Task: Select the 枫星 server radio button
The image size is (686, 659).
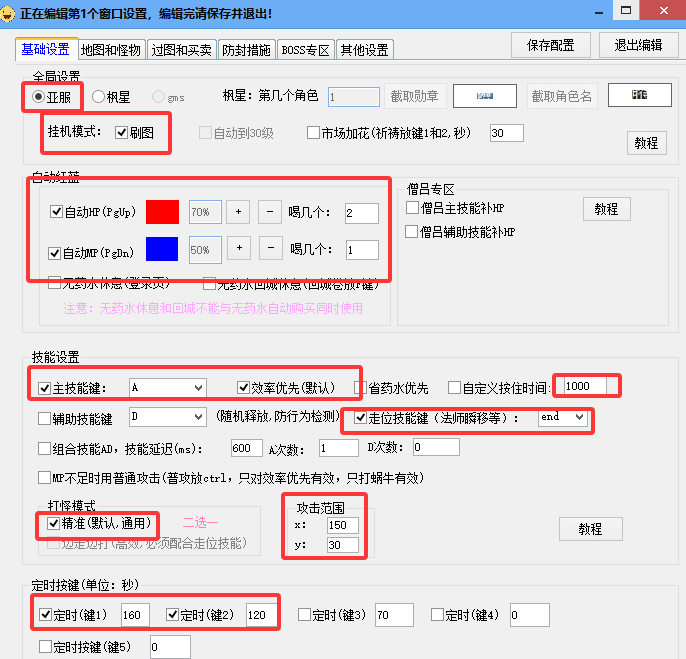Action: (99, 97)
